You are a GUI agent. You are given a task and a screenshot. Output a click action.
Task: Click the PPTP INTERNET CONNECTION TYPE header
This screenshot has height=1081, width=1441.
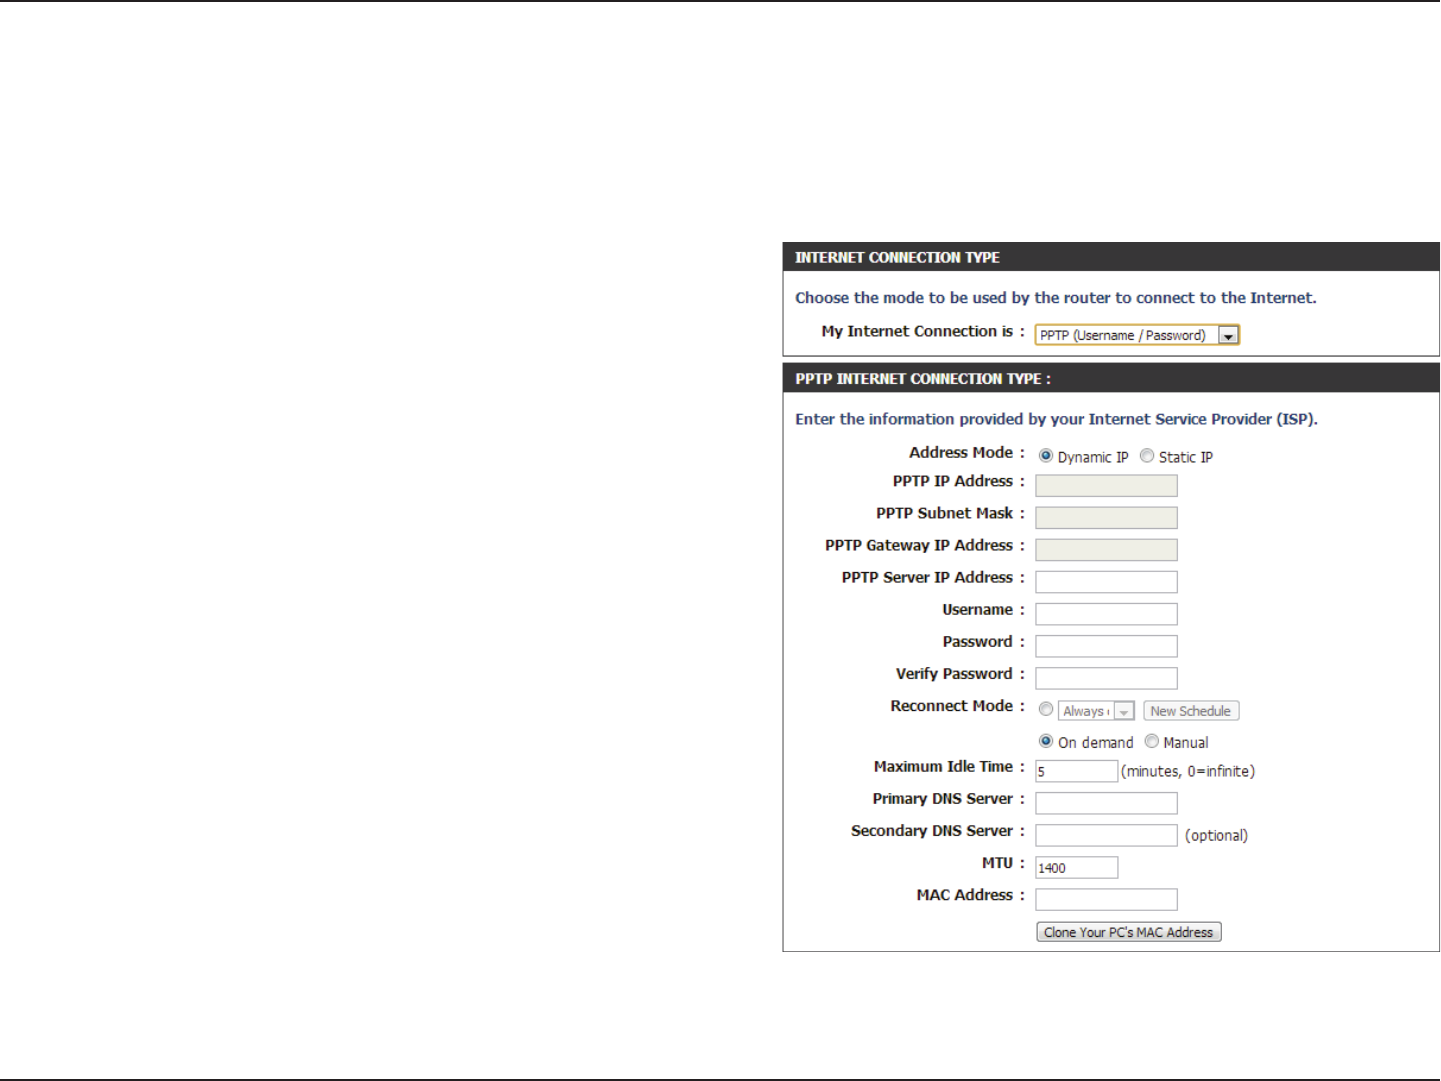click(x=923, y=379)
